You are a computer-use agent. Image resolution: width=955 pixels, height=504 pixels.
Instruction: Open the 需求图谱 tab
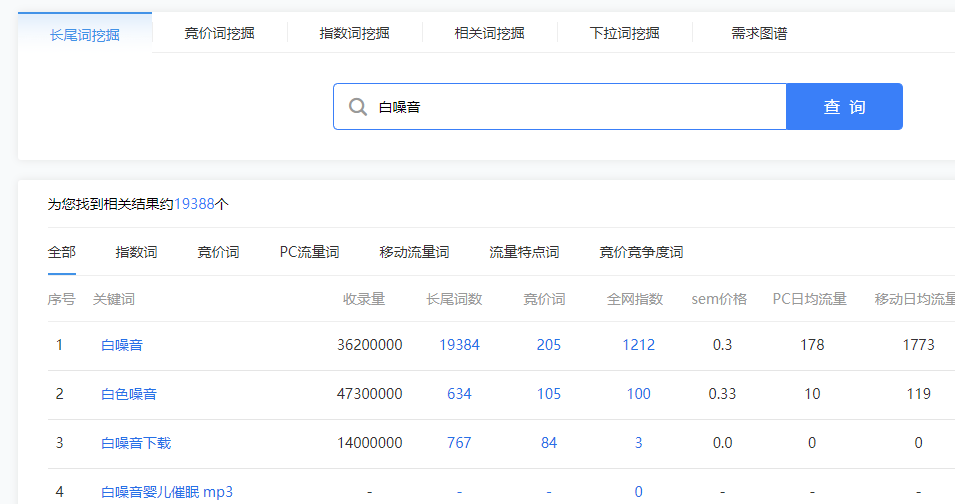tap(759, 33)
